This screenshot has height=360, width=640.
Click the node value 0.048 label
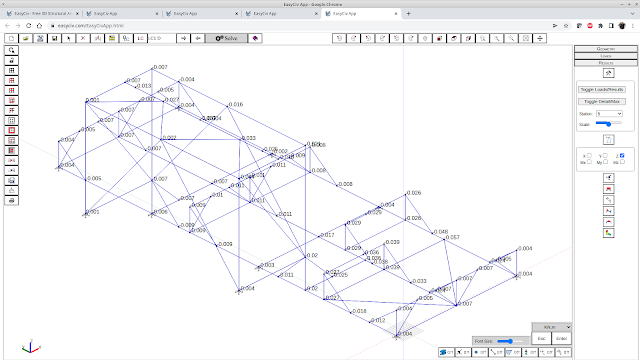pyautogui.click(x=441, y=232)
